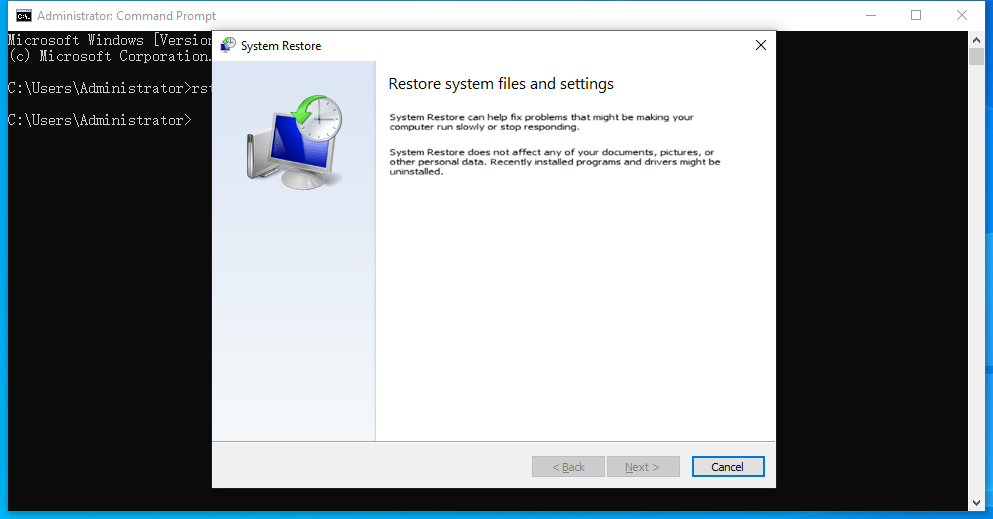The image size is (993, 519).
Task: Click the "Restore system files and settings" heading
Action: coord(500,84)
